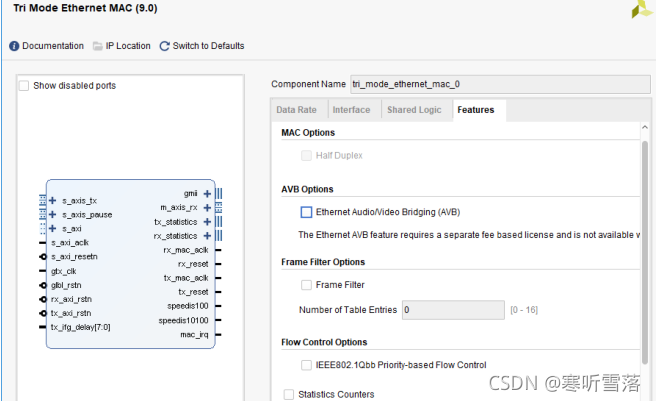Click the gmii bus connector icon
This screenshot has width=656, height=401.
pyautogui.click(x=218, y=194)
